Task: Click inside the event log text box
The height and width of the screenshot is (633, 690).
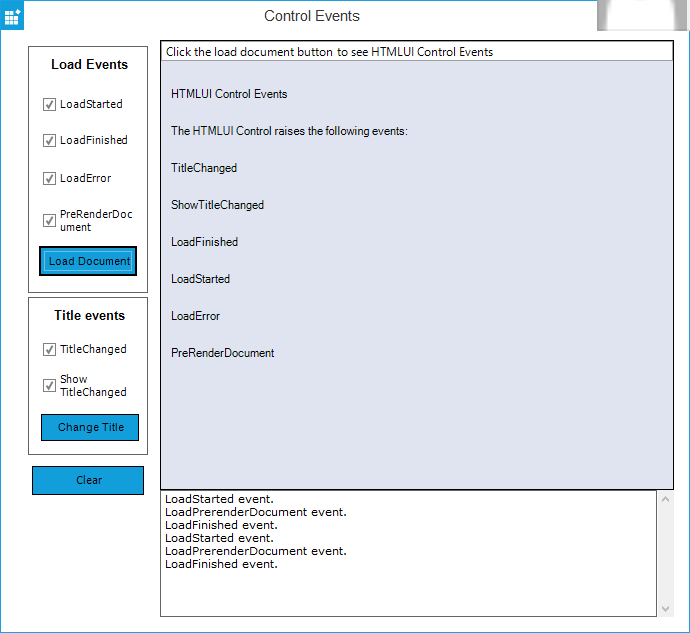Action: [400, 590]
